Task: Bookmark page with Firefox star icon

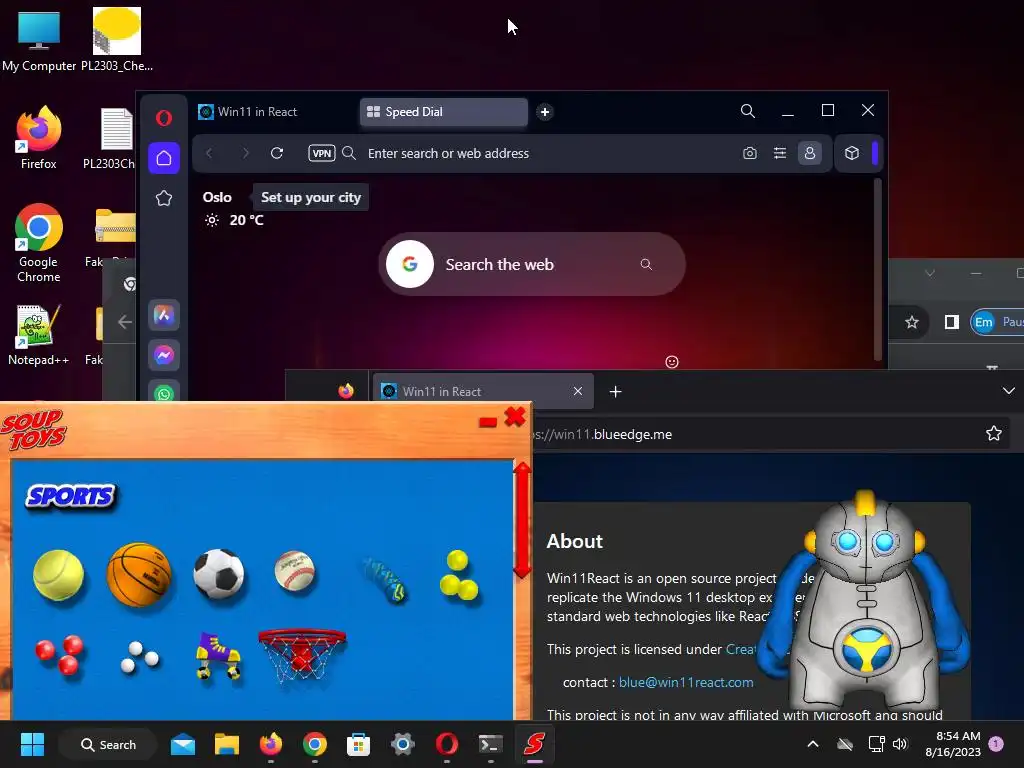Action: tap(994, 434)
